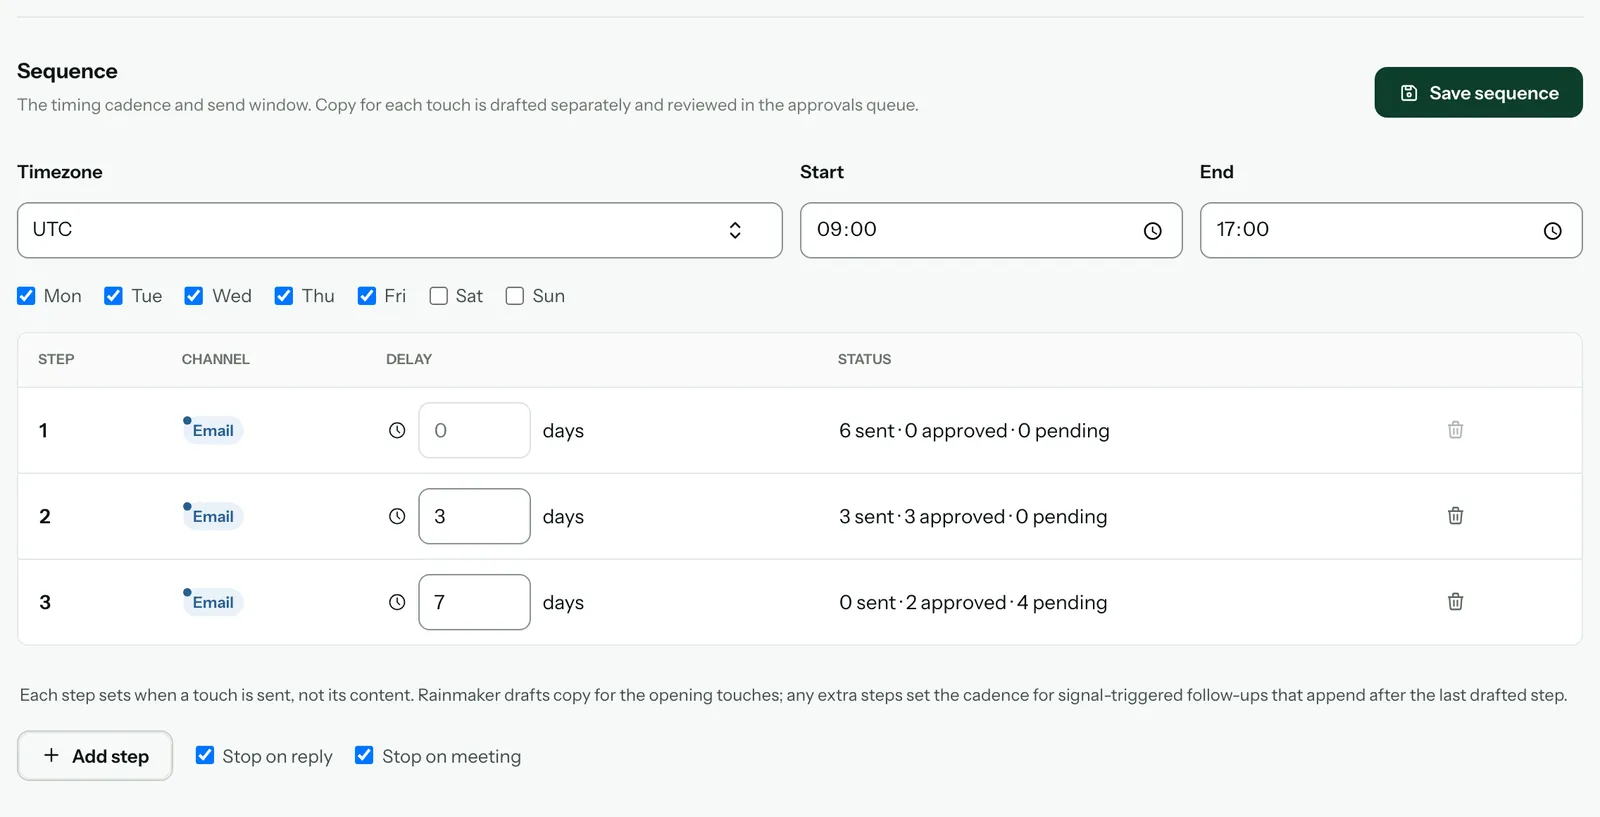Image resolution: width=1600 pixels, height=817 pixels.
Task: Click the CHANNEL column header
Action: pos(215,359)
